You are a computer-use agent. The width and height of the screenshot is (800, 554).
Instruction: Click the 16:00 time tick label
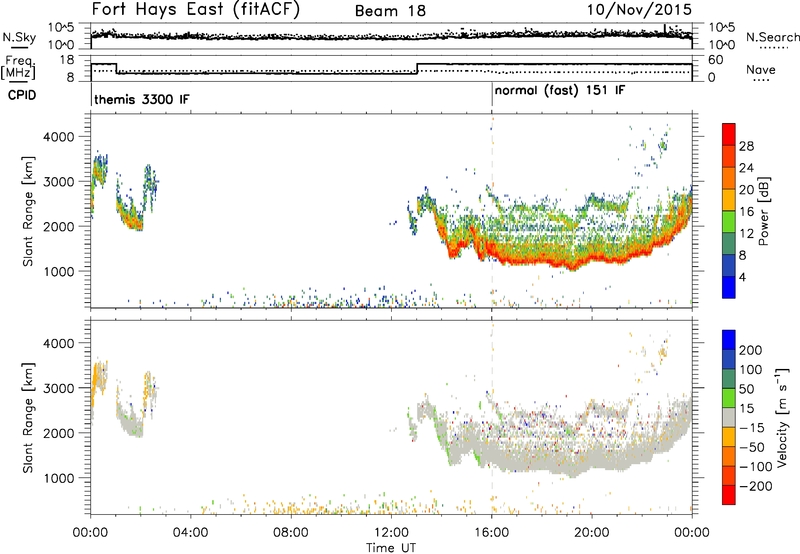click(491, 533)
